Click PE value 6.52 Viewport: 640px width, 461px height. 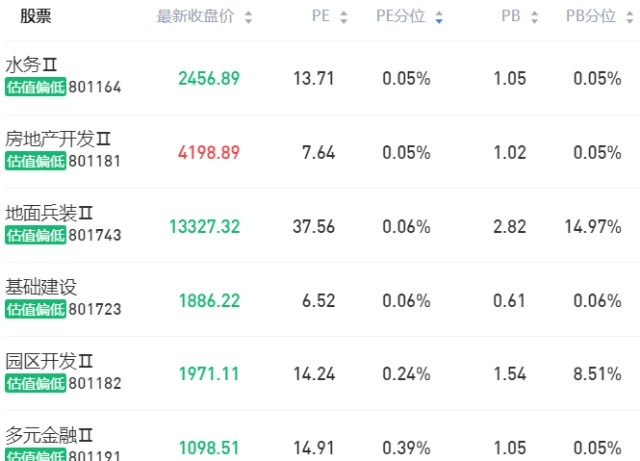[318, 301]
